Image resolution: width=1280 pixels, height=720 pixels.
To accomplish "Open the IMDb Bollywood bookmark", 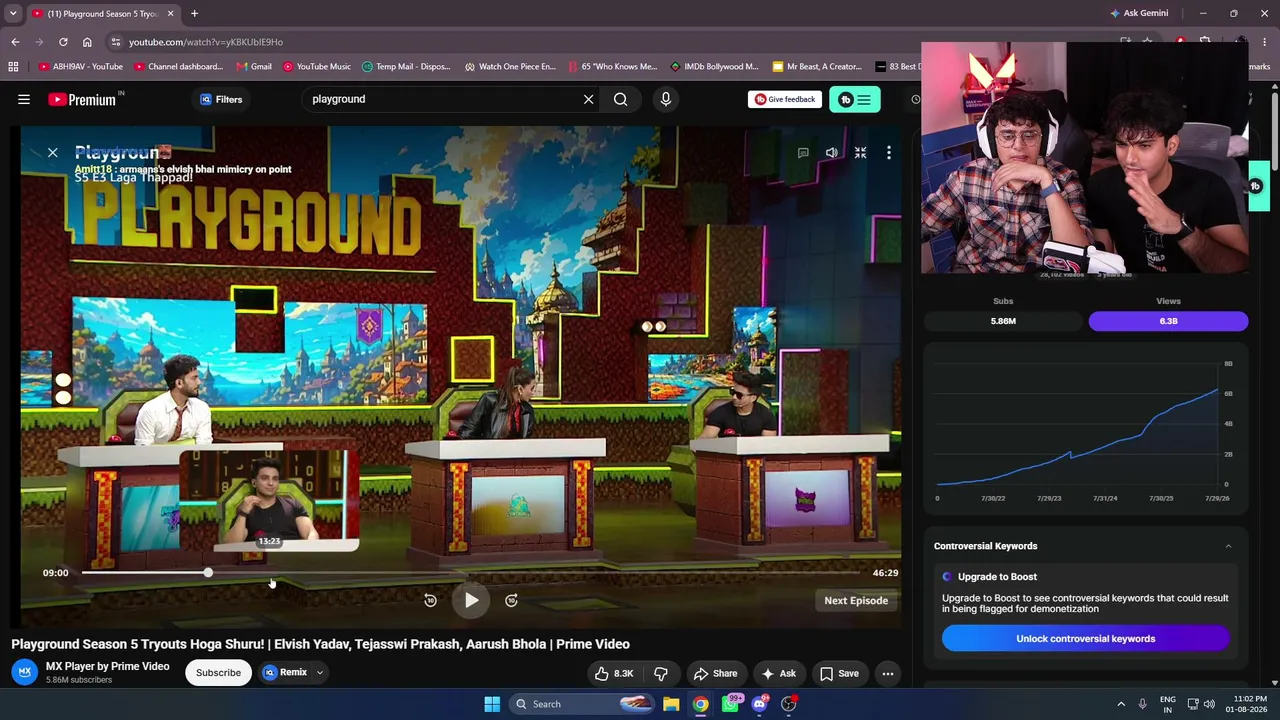I will [714, 67].
